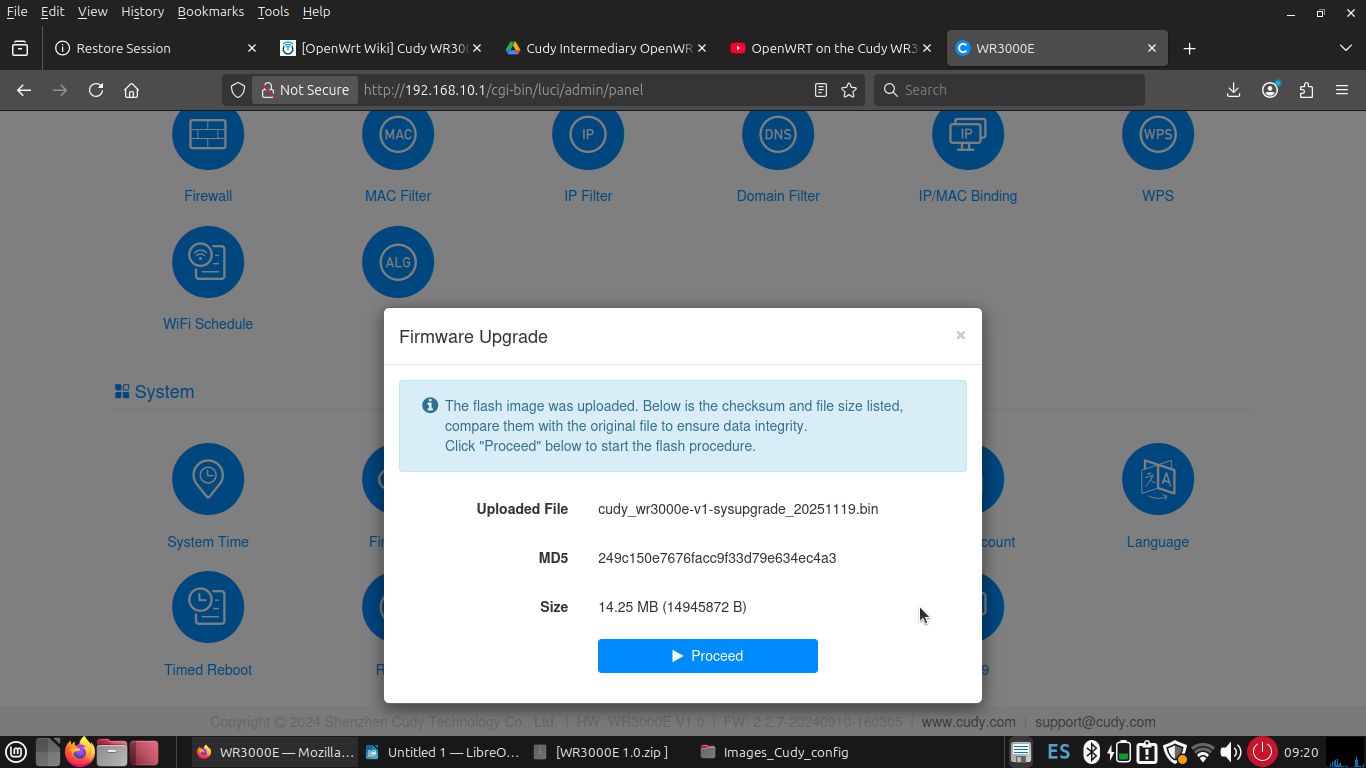Open the Bookmarks menu
Screen dimensions: 1366x768
tap(210, 12)
